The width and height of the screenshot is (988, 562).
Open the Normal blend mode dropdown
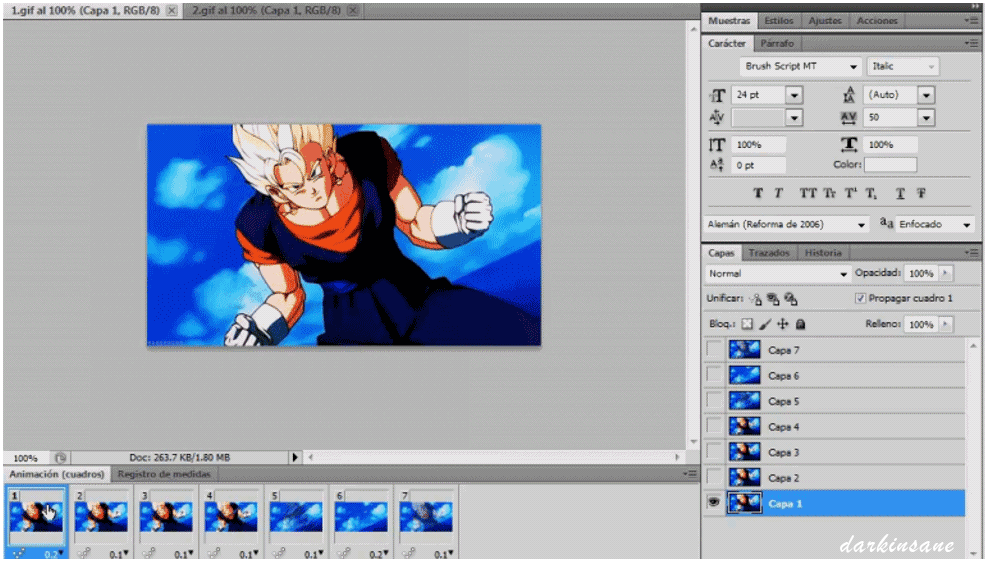click(x=843, y=274)
